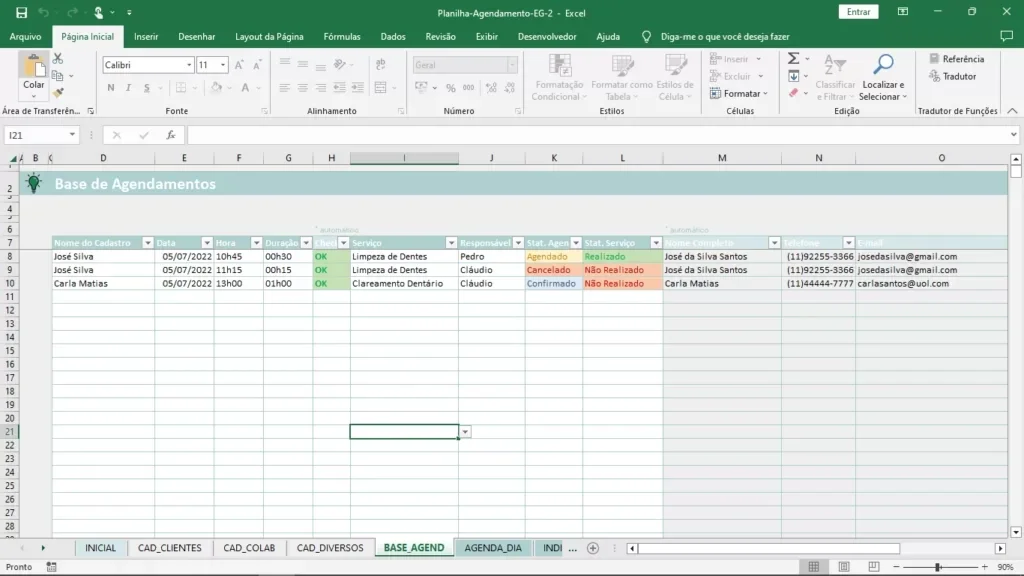Viewport: 1024px width, 576px height.
Task: Switch to Fórmulas ribbon tab
Action: pos(342,37)
